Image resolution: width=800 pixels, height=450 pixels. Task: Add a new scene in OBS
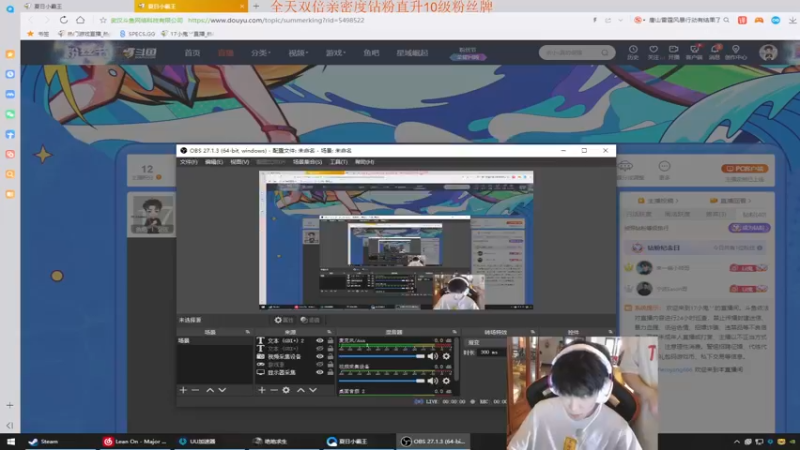(x=183, y=390)
